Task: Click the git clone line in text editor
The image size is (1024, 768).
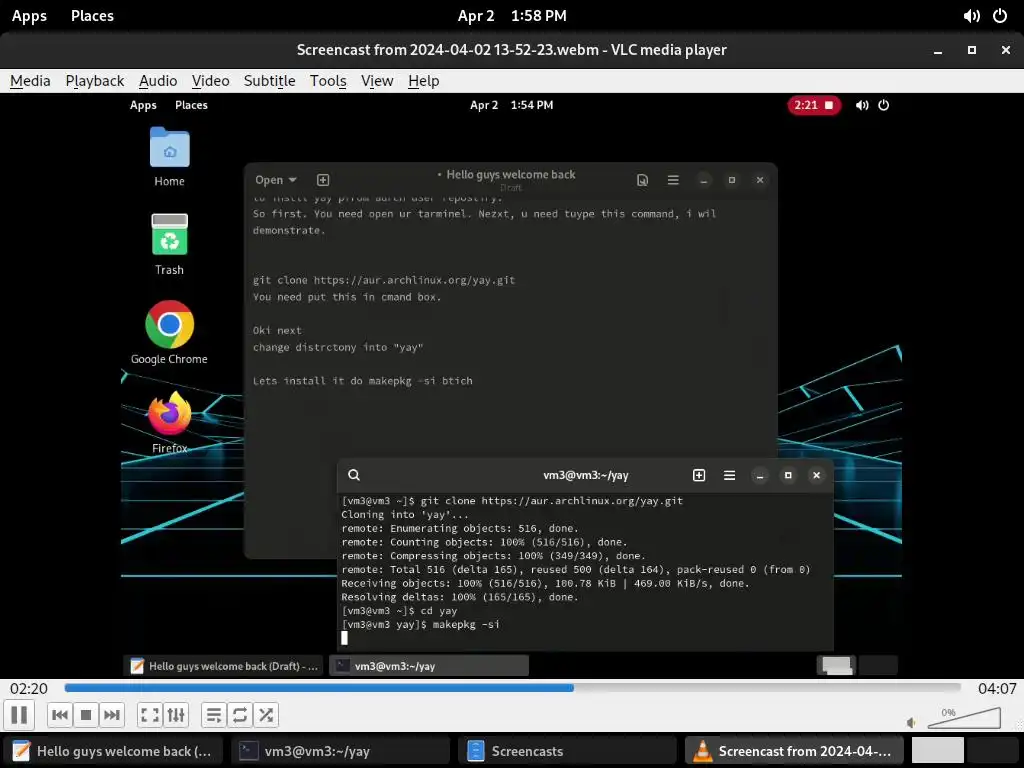Action: pos(384,280)
